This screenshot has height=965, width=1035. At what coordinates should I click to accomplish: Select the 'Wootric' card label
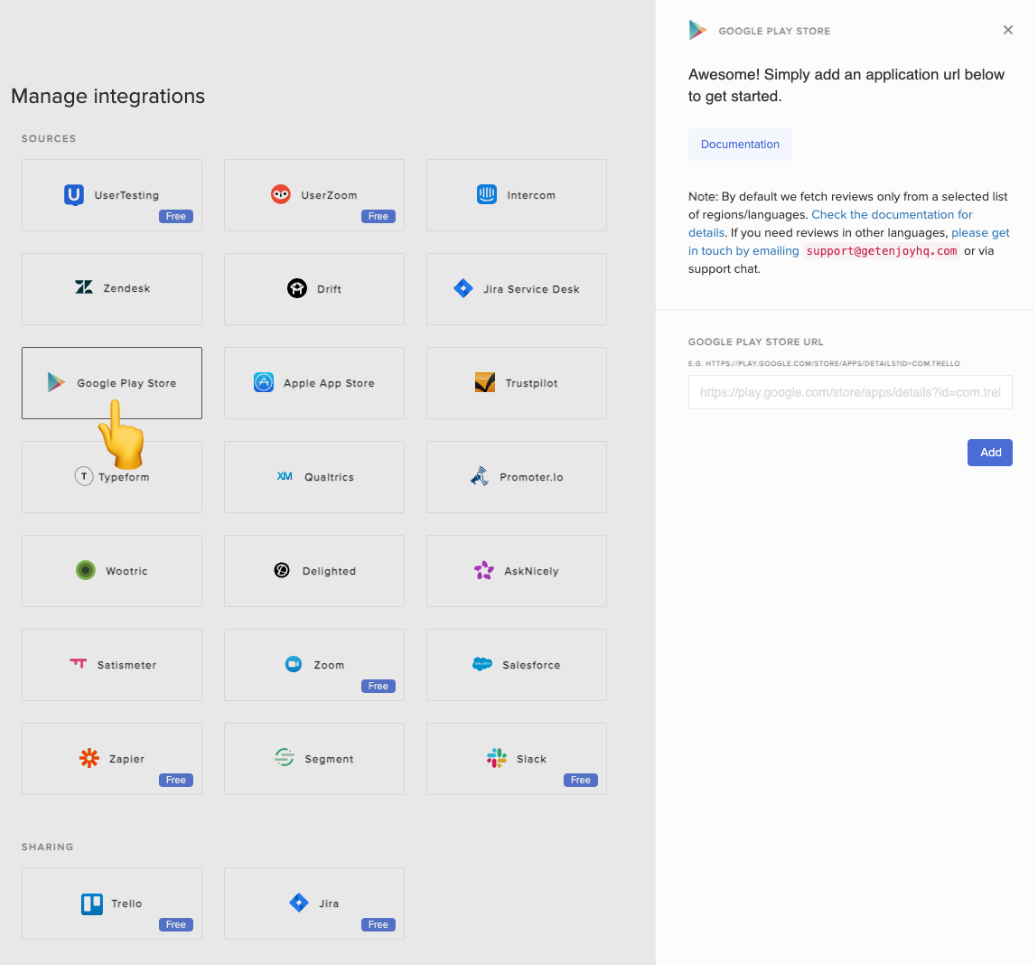127,571
